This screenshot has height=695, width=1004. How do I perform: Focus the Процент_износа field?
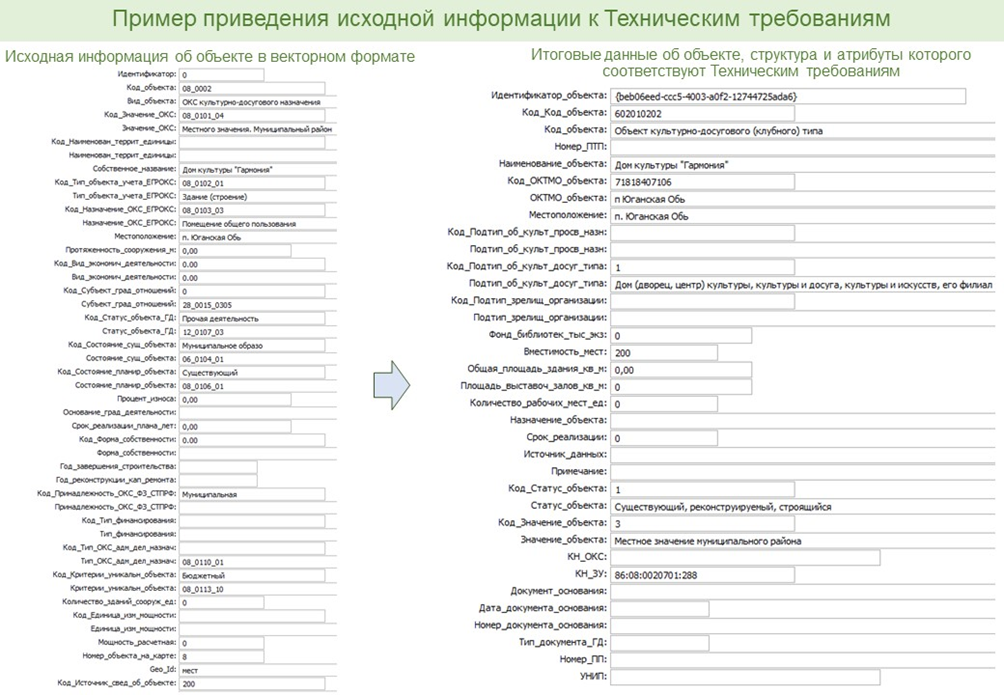[x=235, y=399]
